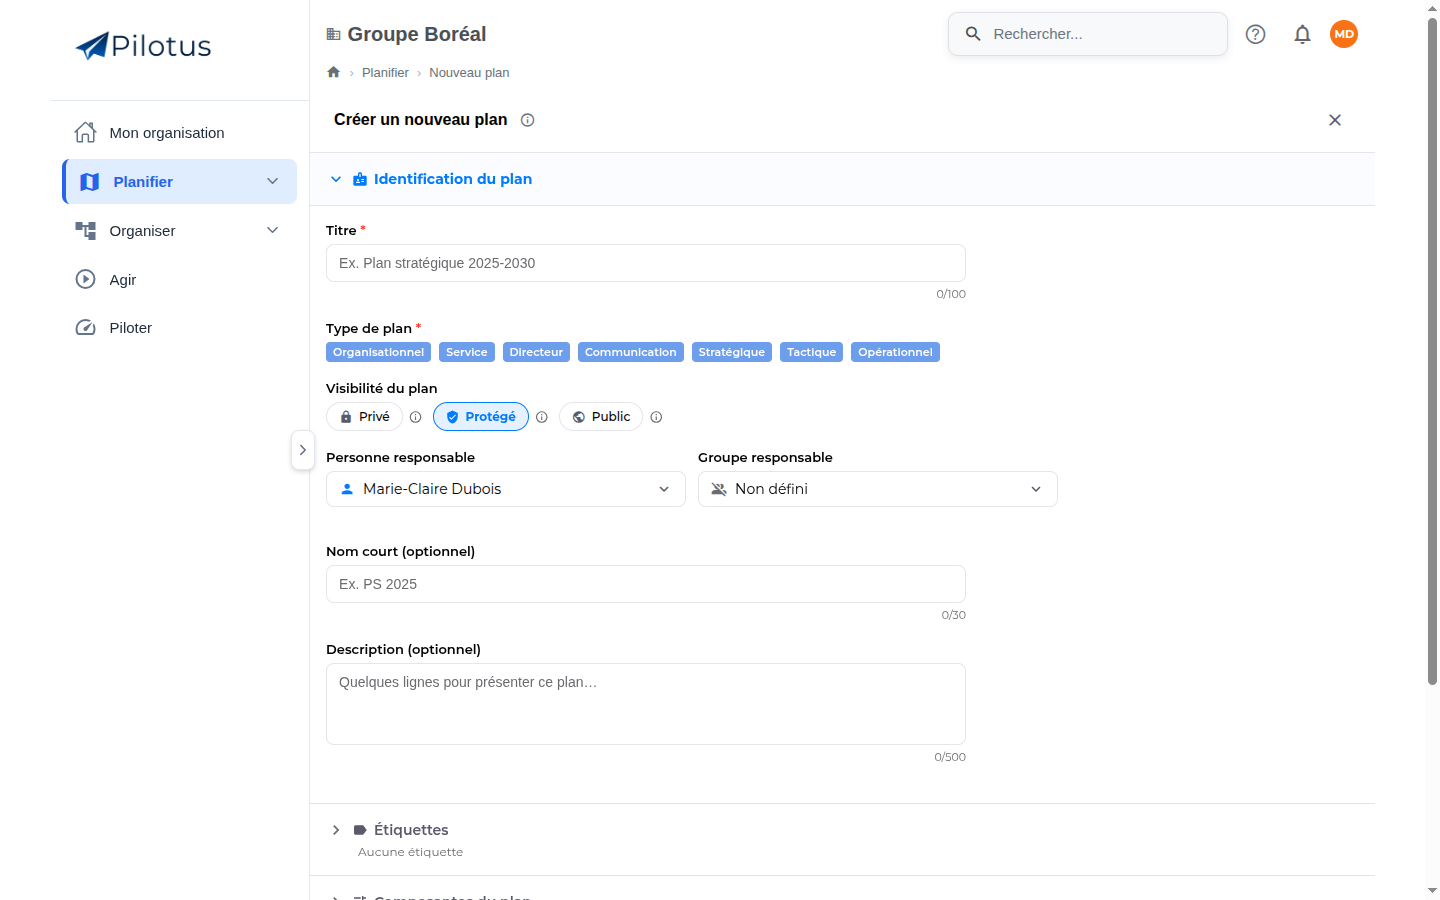Click the Pilotus logo
Screen dimensions: 1440x900
coord(143,46)
